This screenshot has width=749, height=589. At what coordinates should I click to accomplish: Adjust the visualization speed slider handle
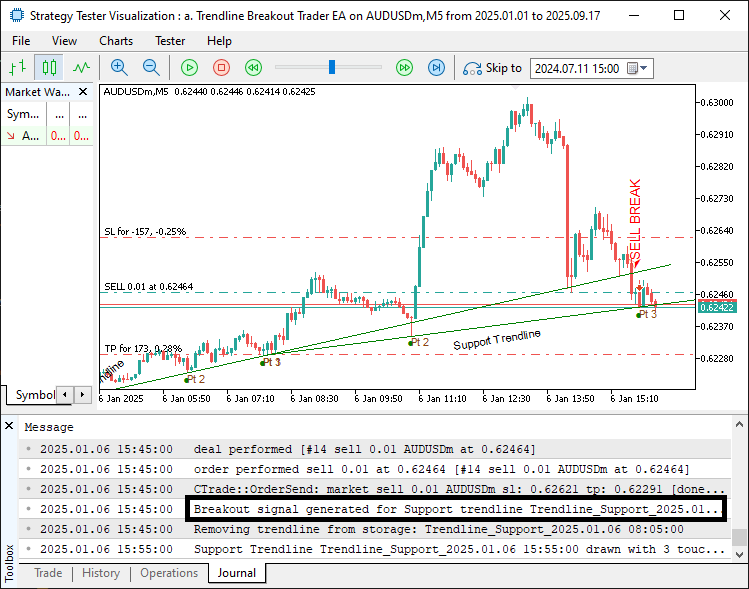tap(332, 67)
